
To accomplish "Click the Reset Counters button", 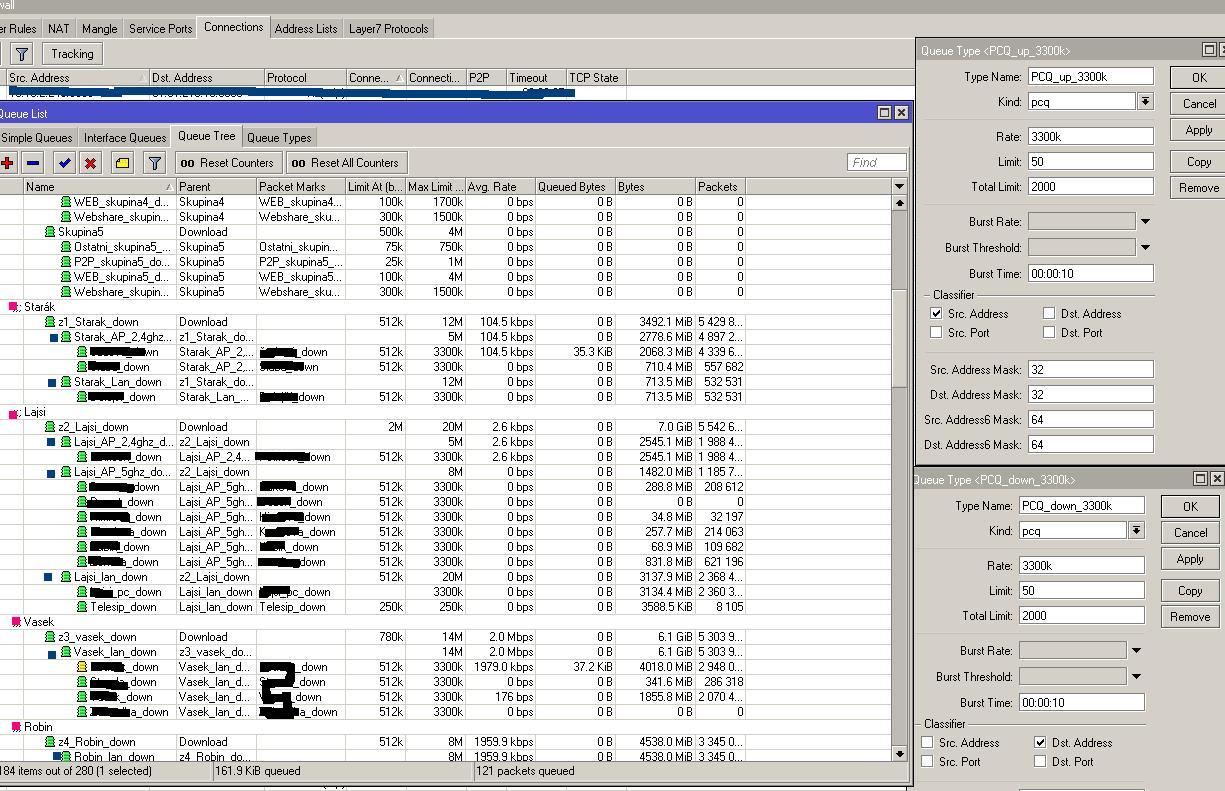I will pos(229,162).
